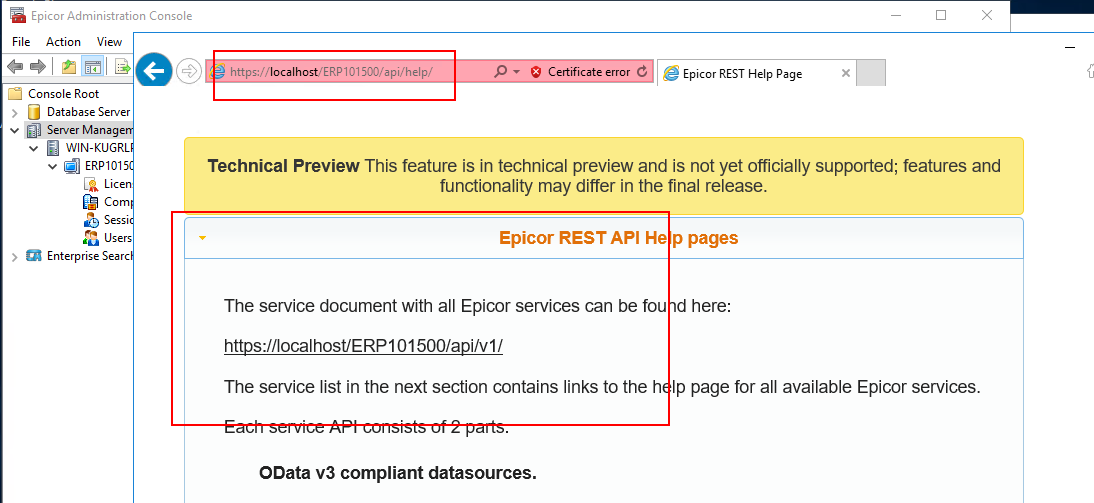Click the browser back arrow button
Screen dimensions: 1094x503
[154, 70]
